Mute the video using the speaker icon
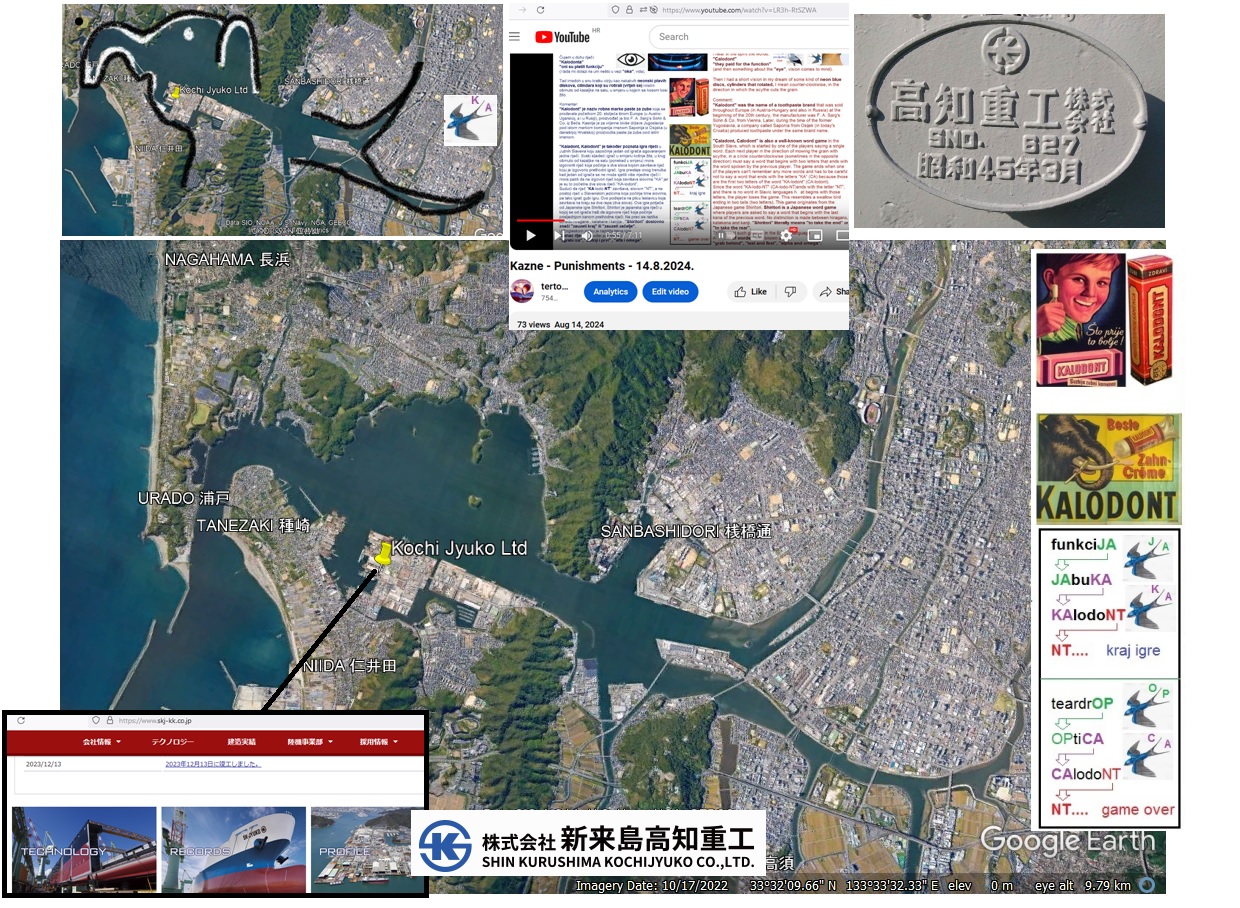Image resolution: width=1240 pixels, height=908 pixels. (587, 236)
